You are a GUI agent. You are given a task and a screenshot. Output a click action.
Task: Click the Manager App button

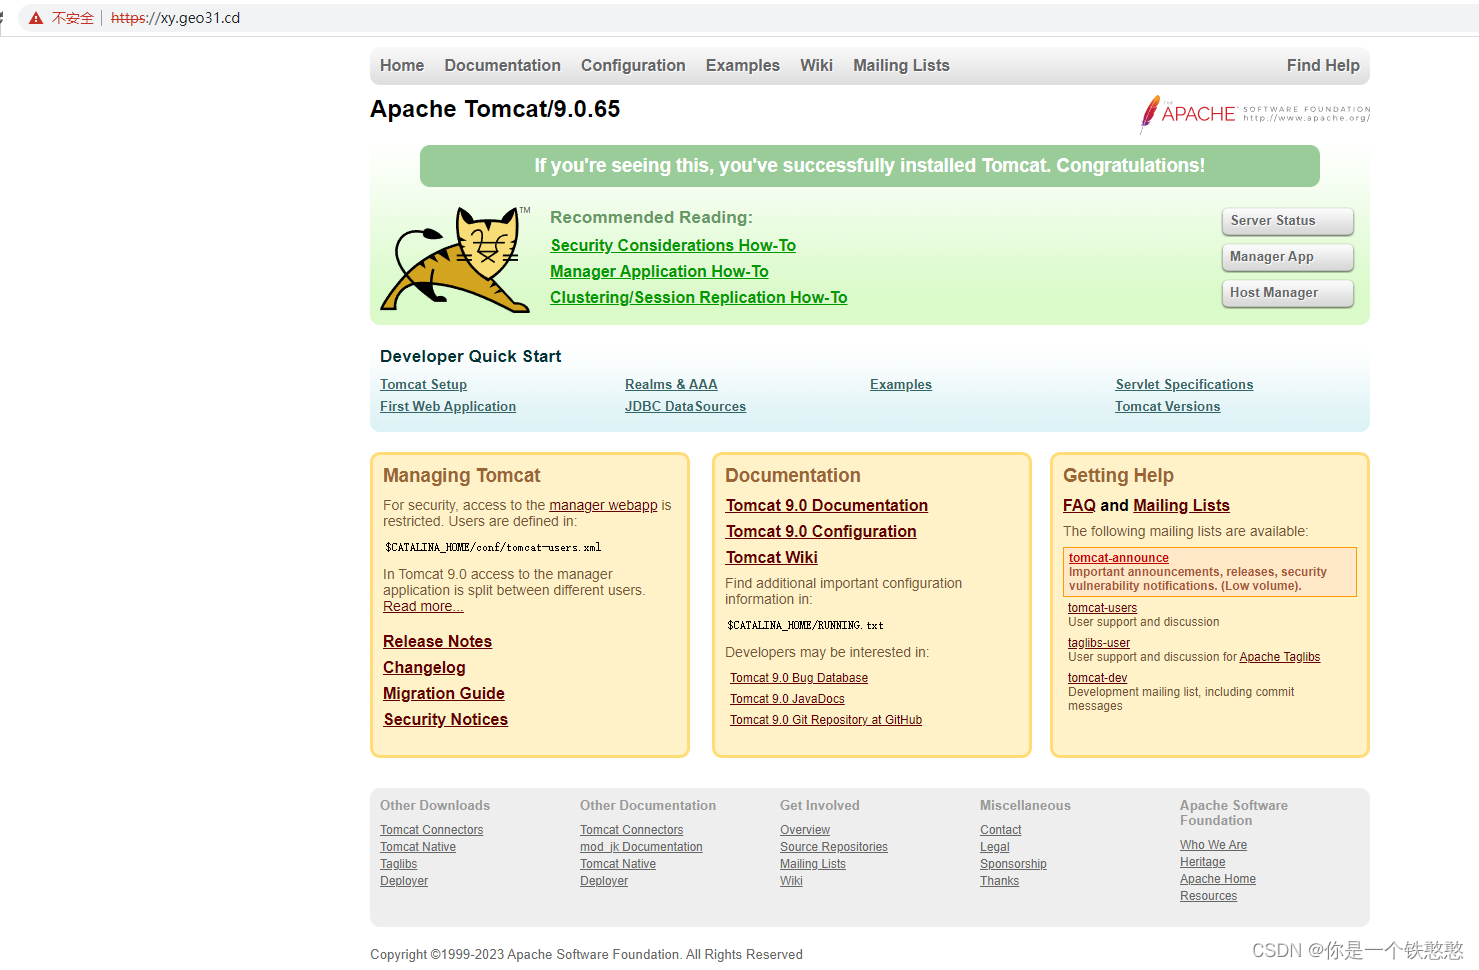(1287, 257)
